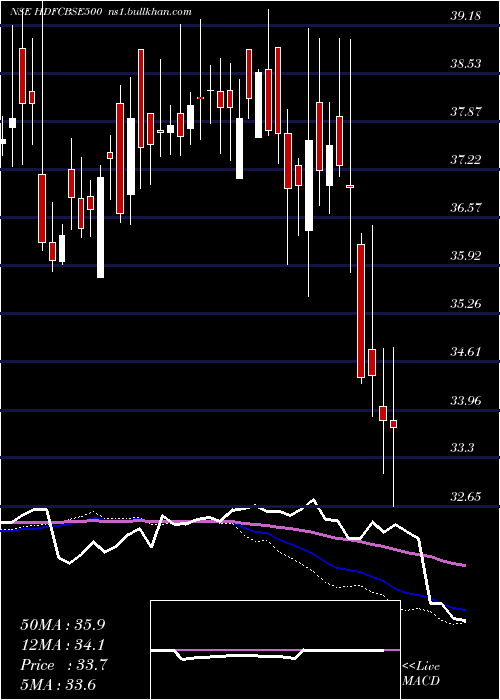
Task: Click the <<Live MACD label
Action: [421, 674]
